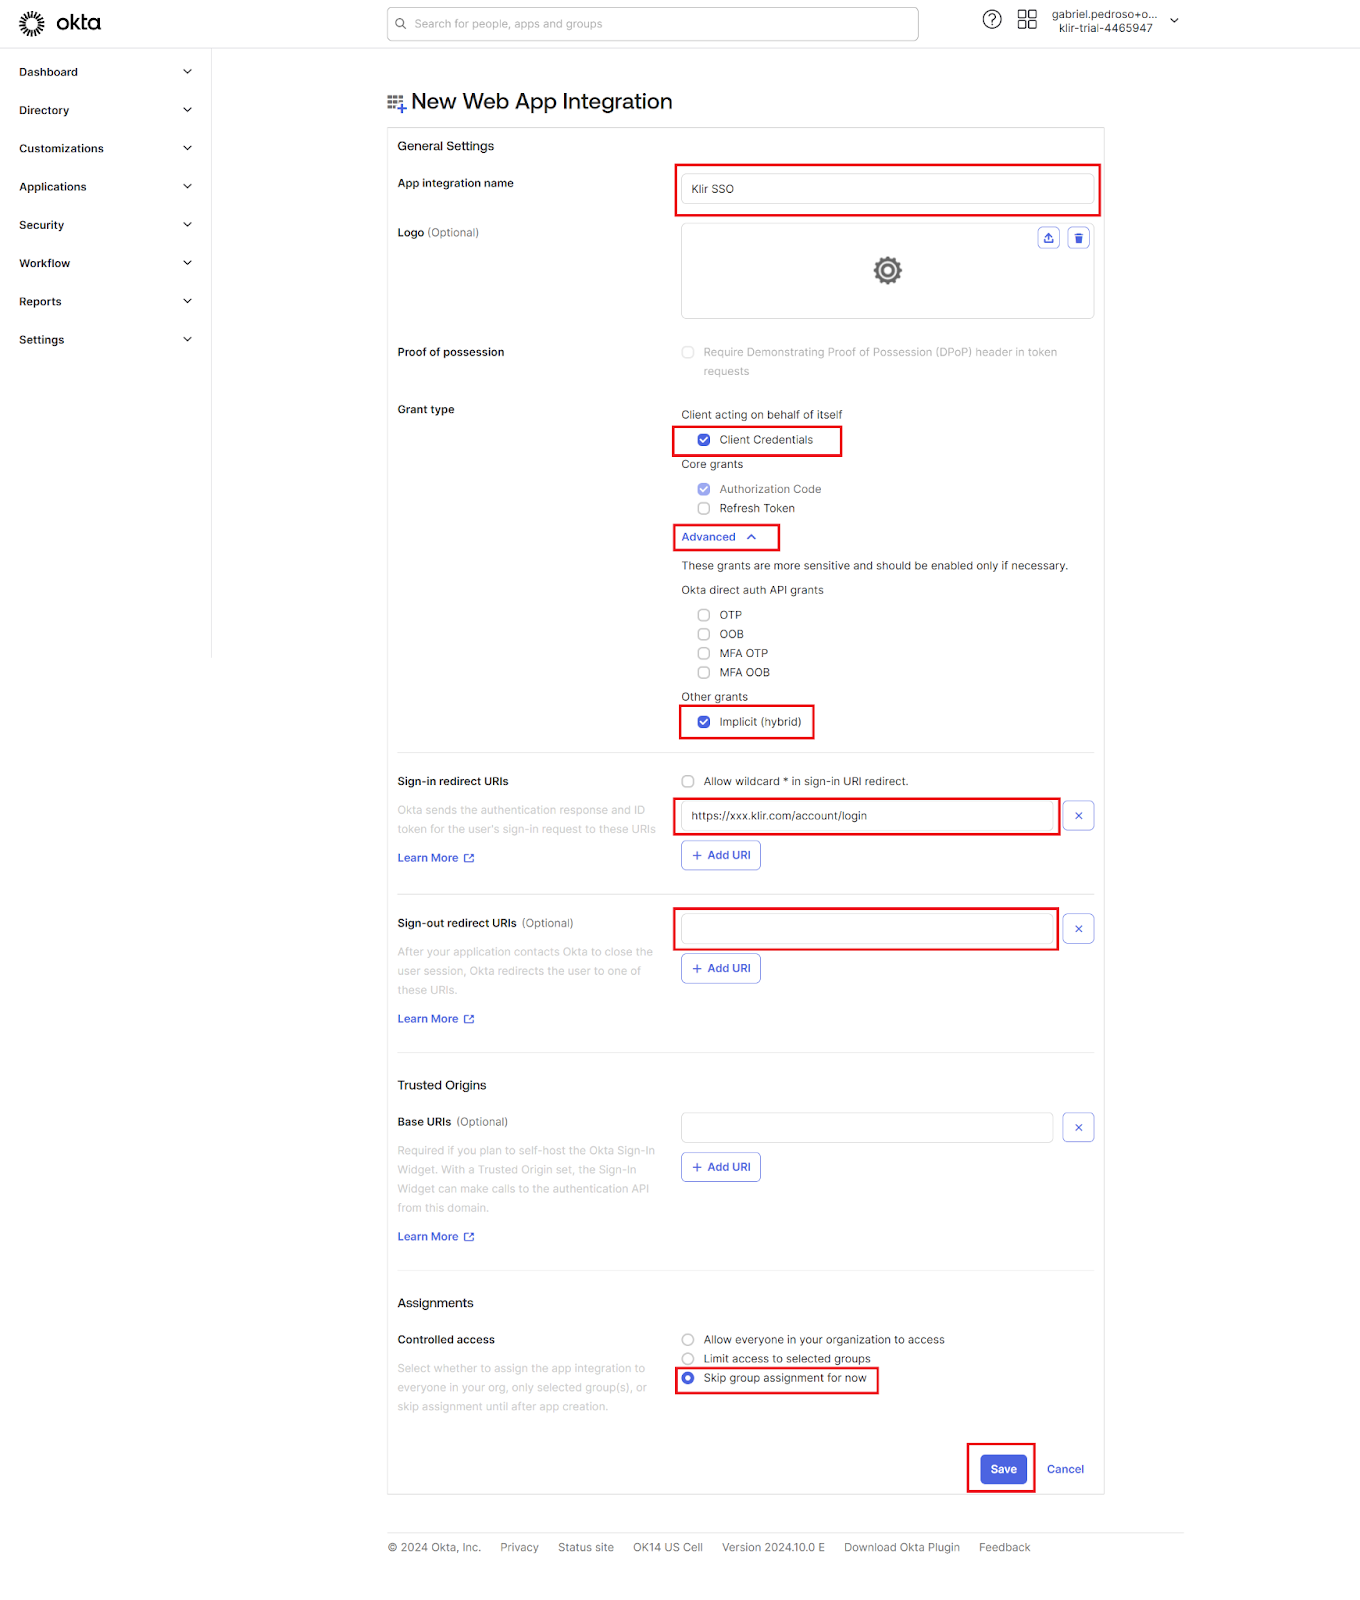This screenshot has height=1600, width=1360.
Task: Select Limit access to selected groups
Action: pyautogui.click(x=688, y=1359)
